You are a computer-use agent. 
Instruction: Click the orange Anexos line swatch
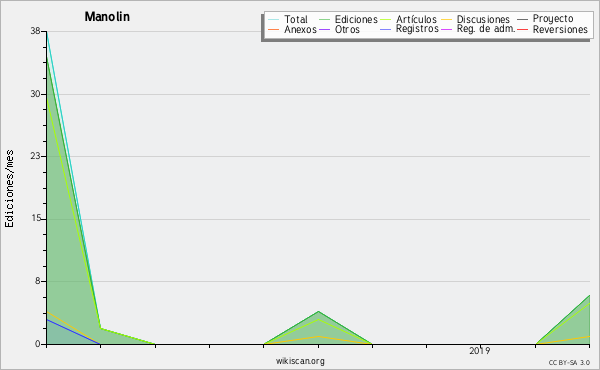click(273, 29)
